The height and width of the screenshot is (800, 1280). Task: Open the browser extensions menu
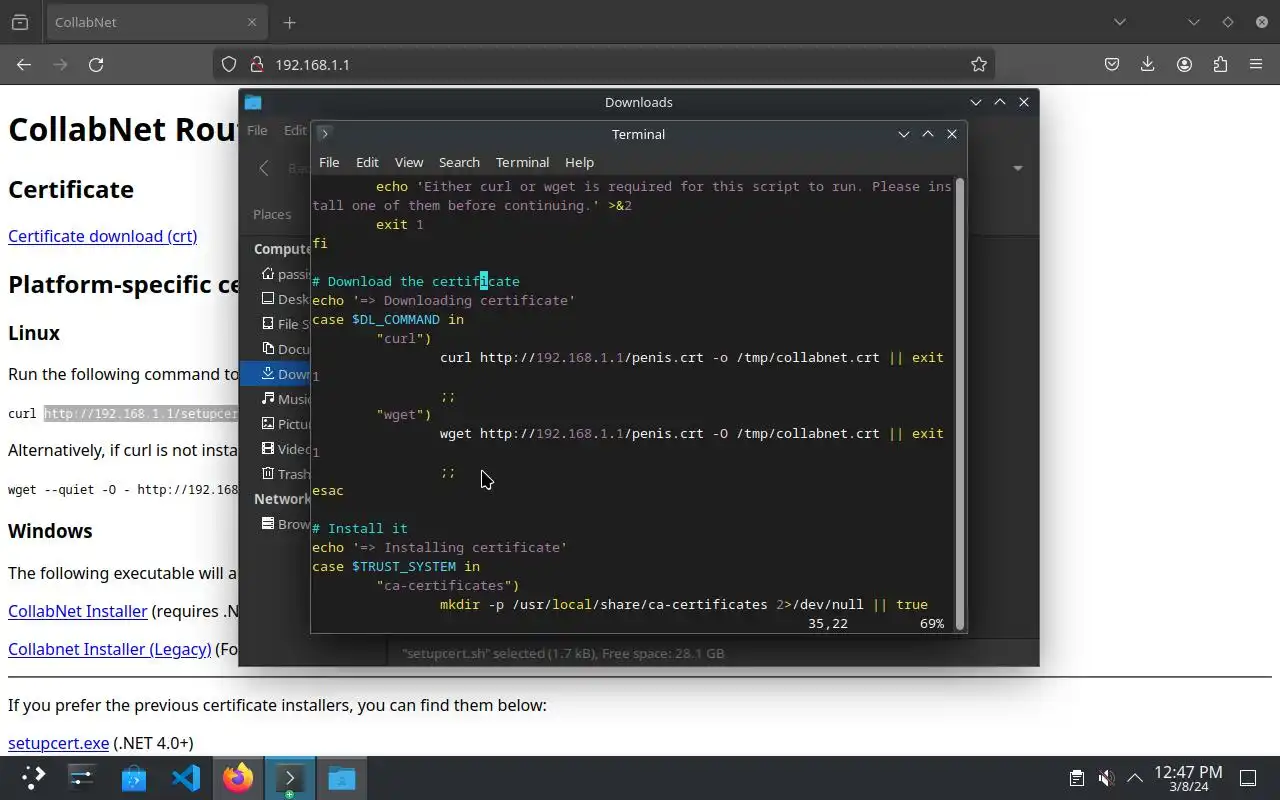click(1220, 64)
